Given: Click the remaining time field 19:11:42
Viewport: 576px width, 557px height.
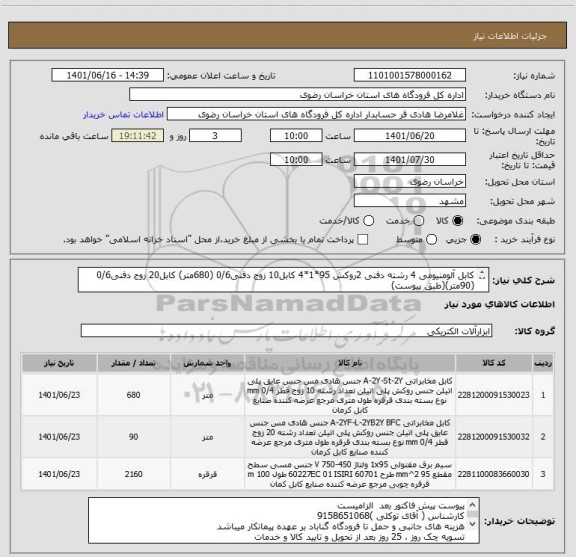Looking at the screenshot, I should (138, 136).
